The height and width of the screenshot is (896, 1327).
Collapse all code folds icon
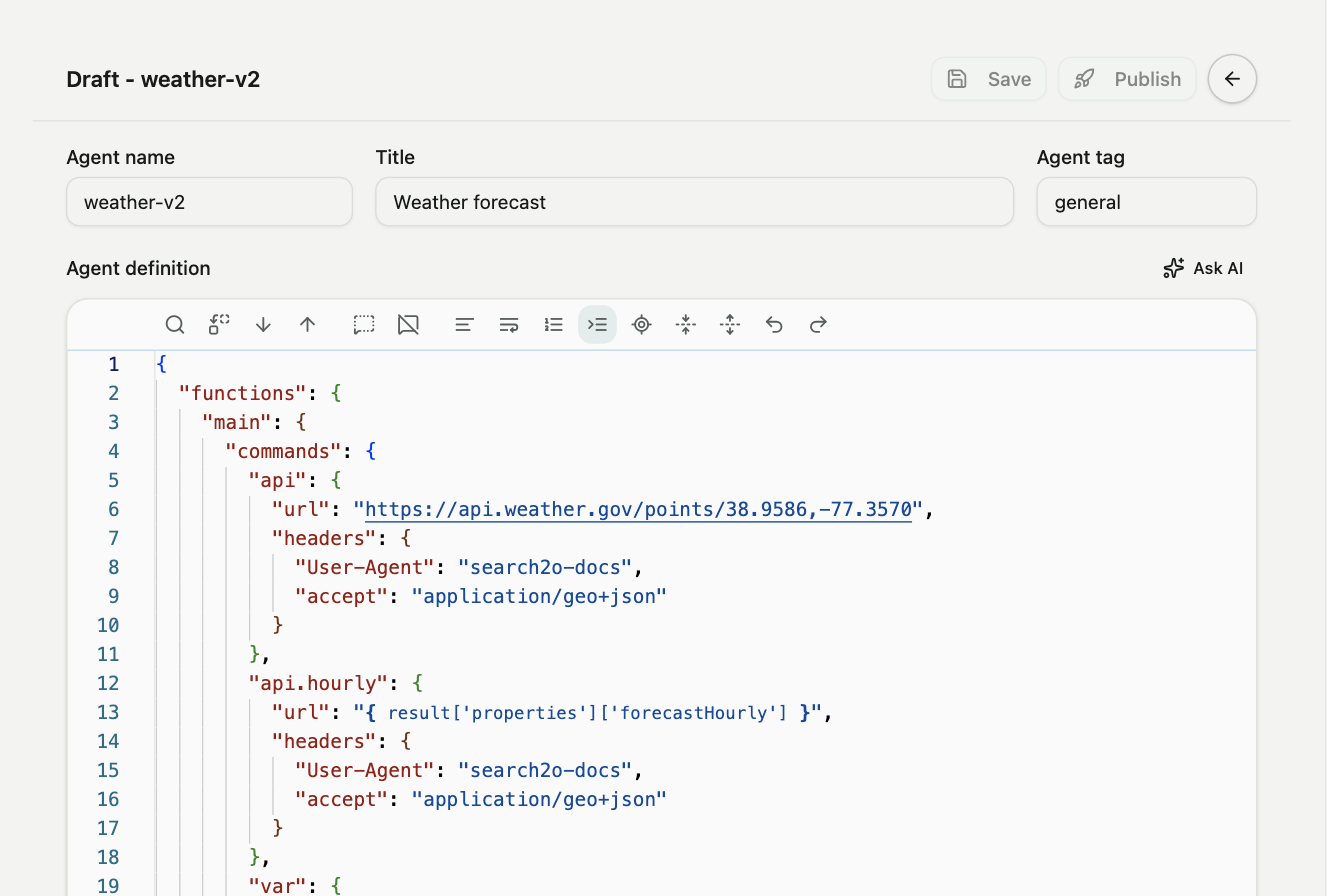click(x=686, y=325)
